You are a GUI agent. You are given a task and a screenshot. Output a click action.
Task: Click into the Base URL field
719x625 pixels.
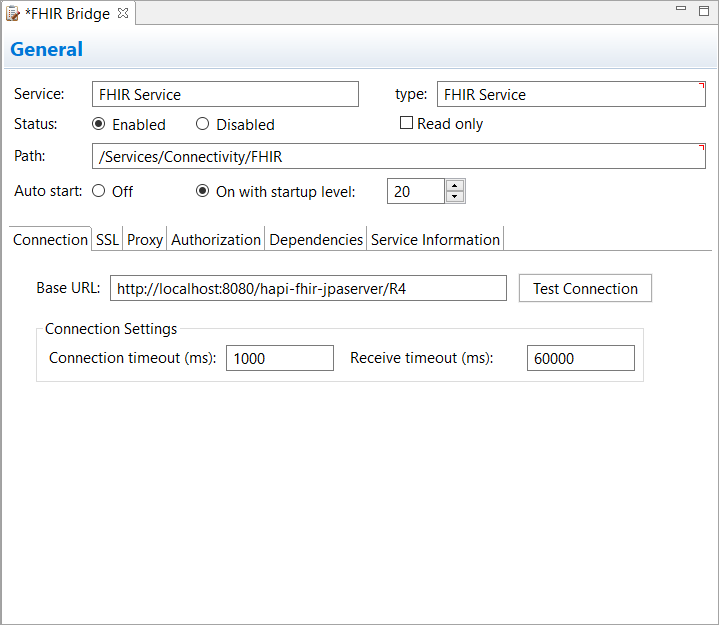308,288
